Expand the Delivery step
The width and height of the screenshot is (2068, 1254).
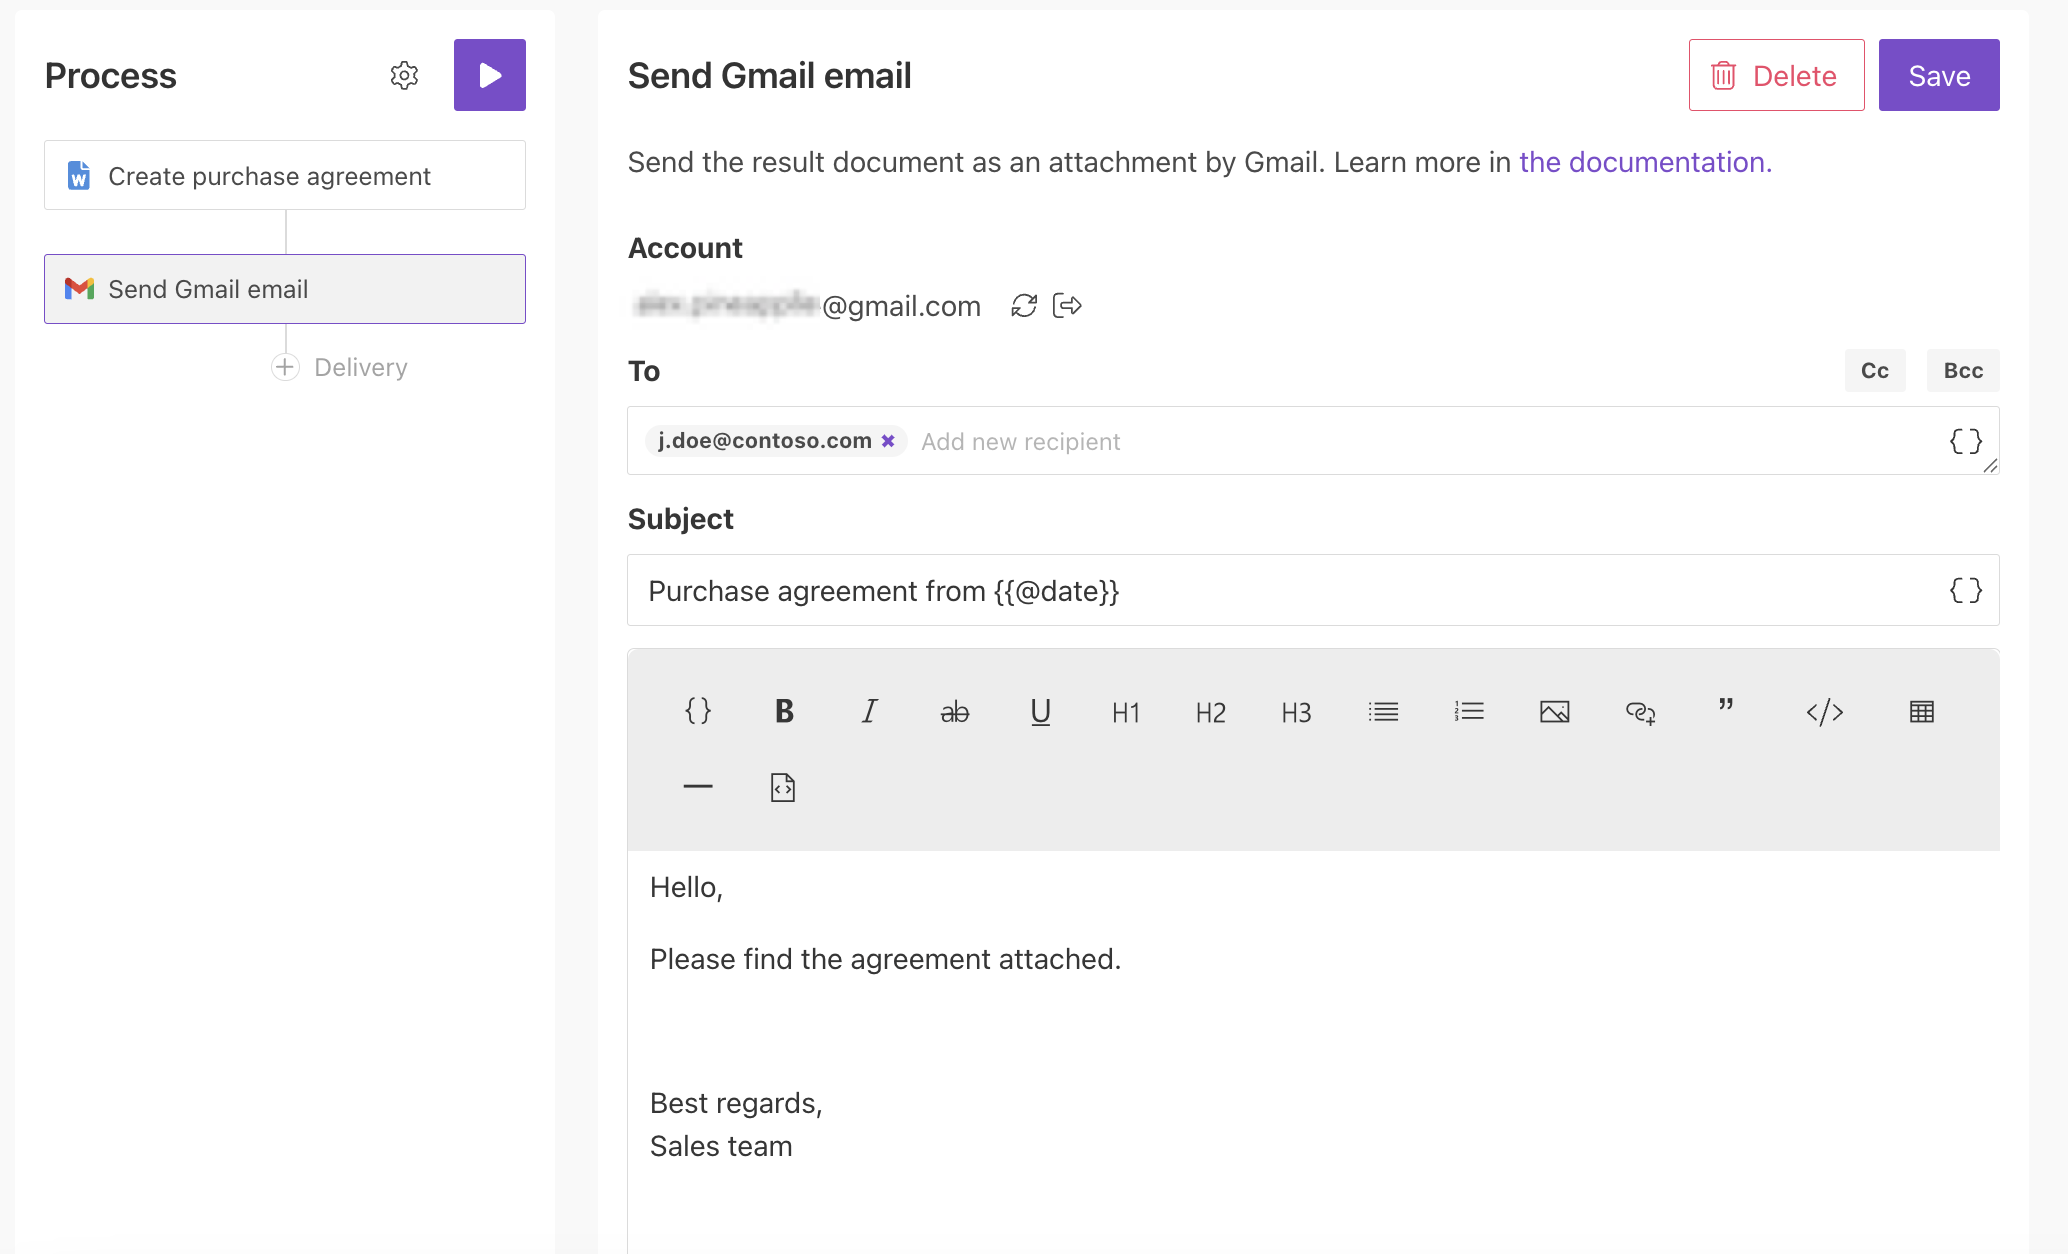pyautogui.click(x=284, y=367)
